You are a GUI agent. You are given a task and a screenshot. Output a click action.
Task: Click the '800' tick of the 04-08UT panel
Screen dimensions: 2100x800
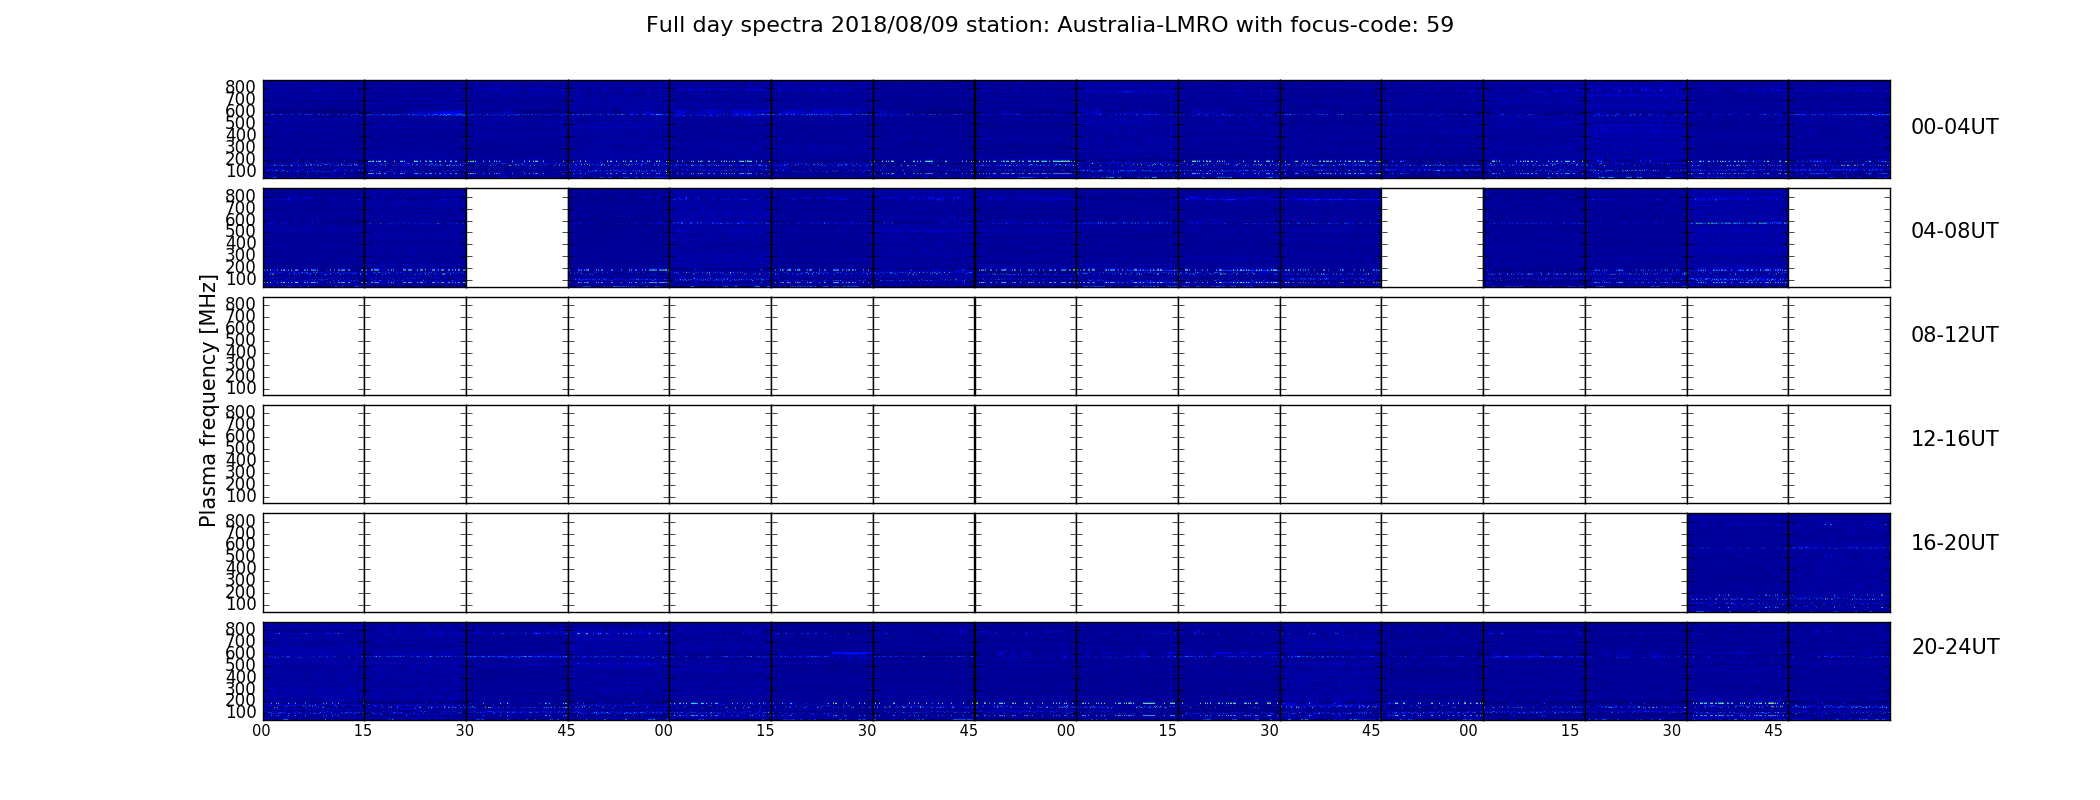click(x=241, y=195)
